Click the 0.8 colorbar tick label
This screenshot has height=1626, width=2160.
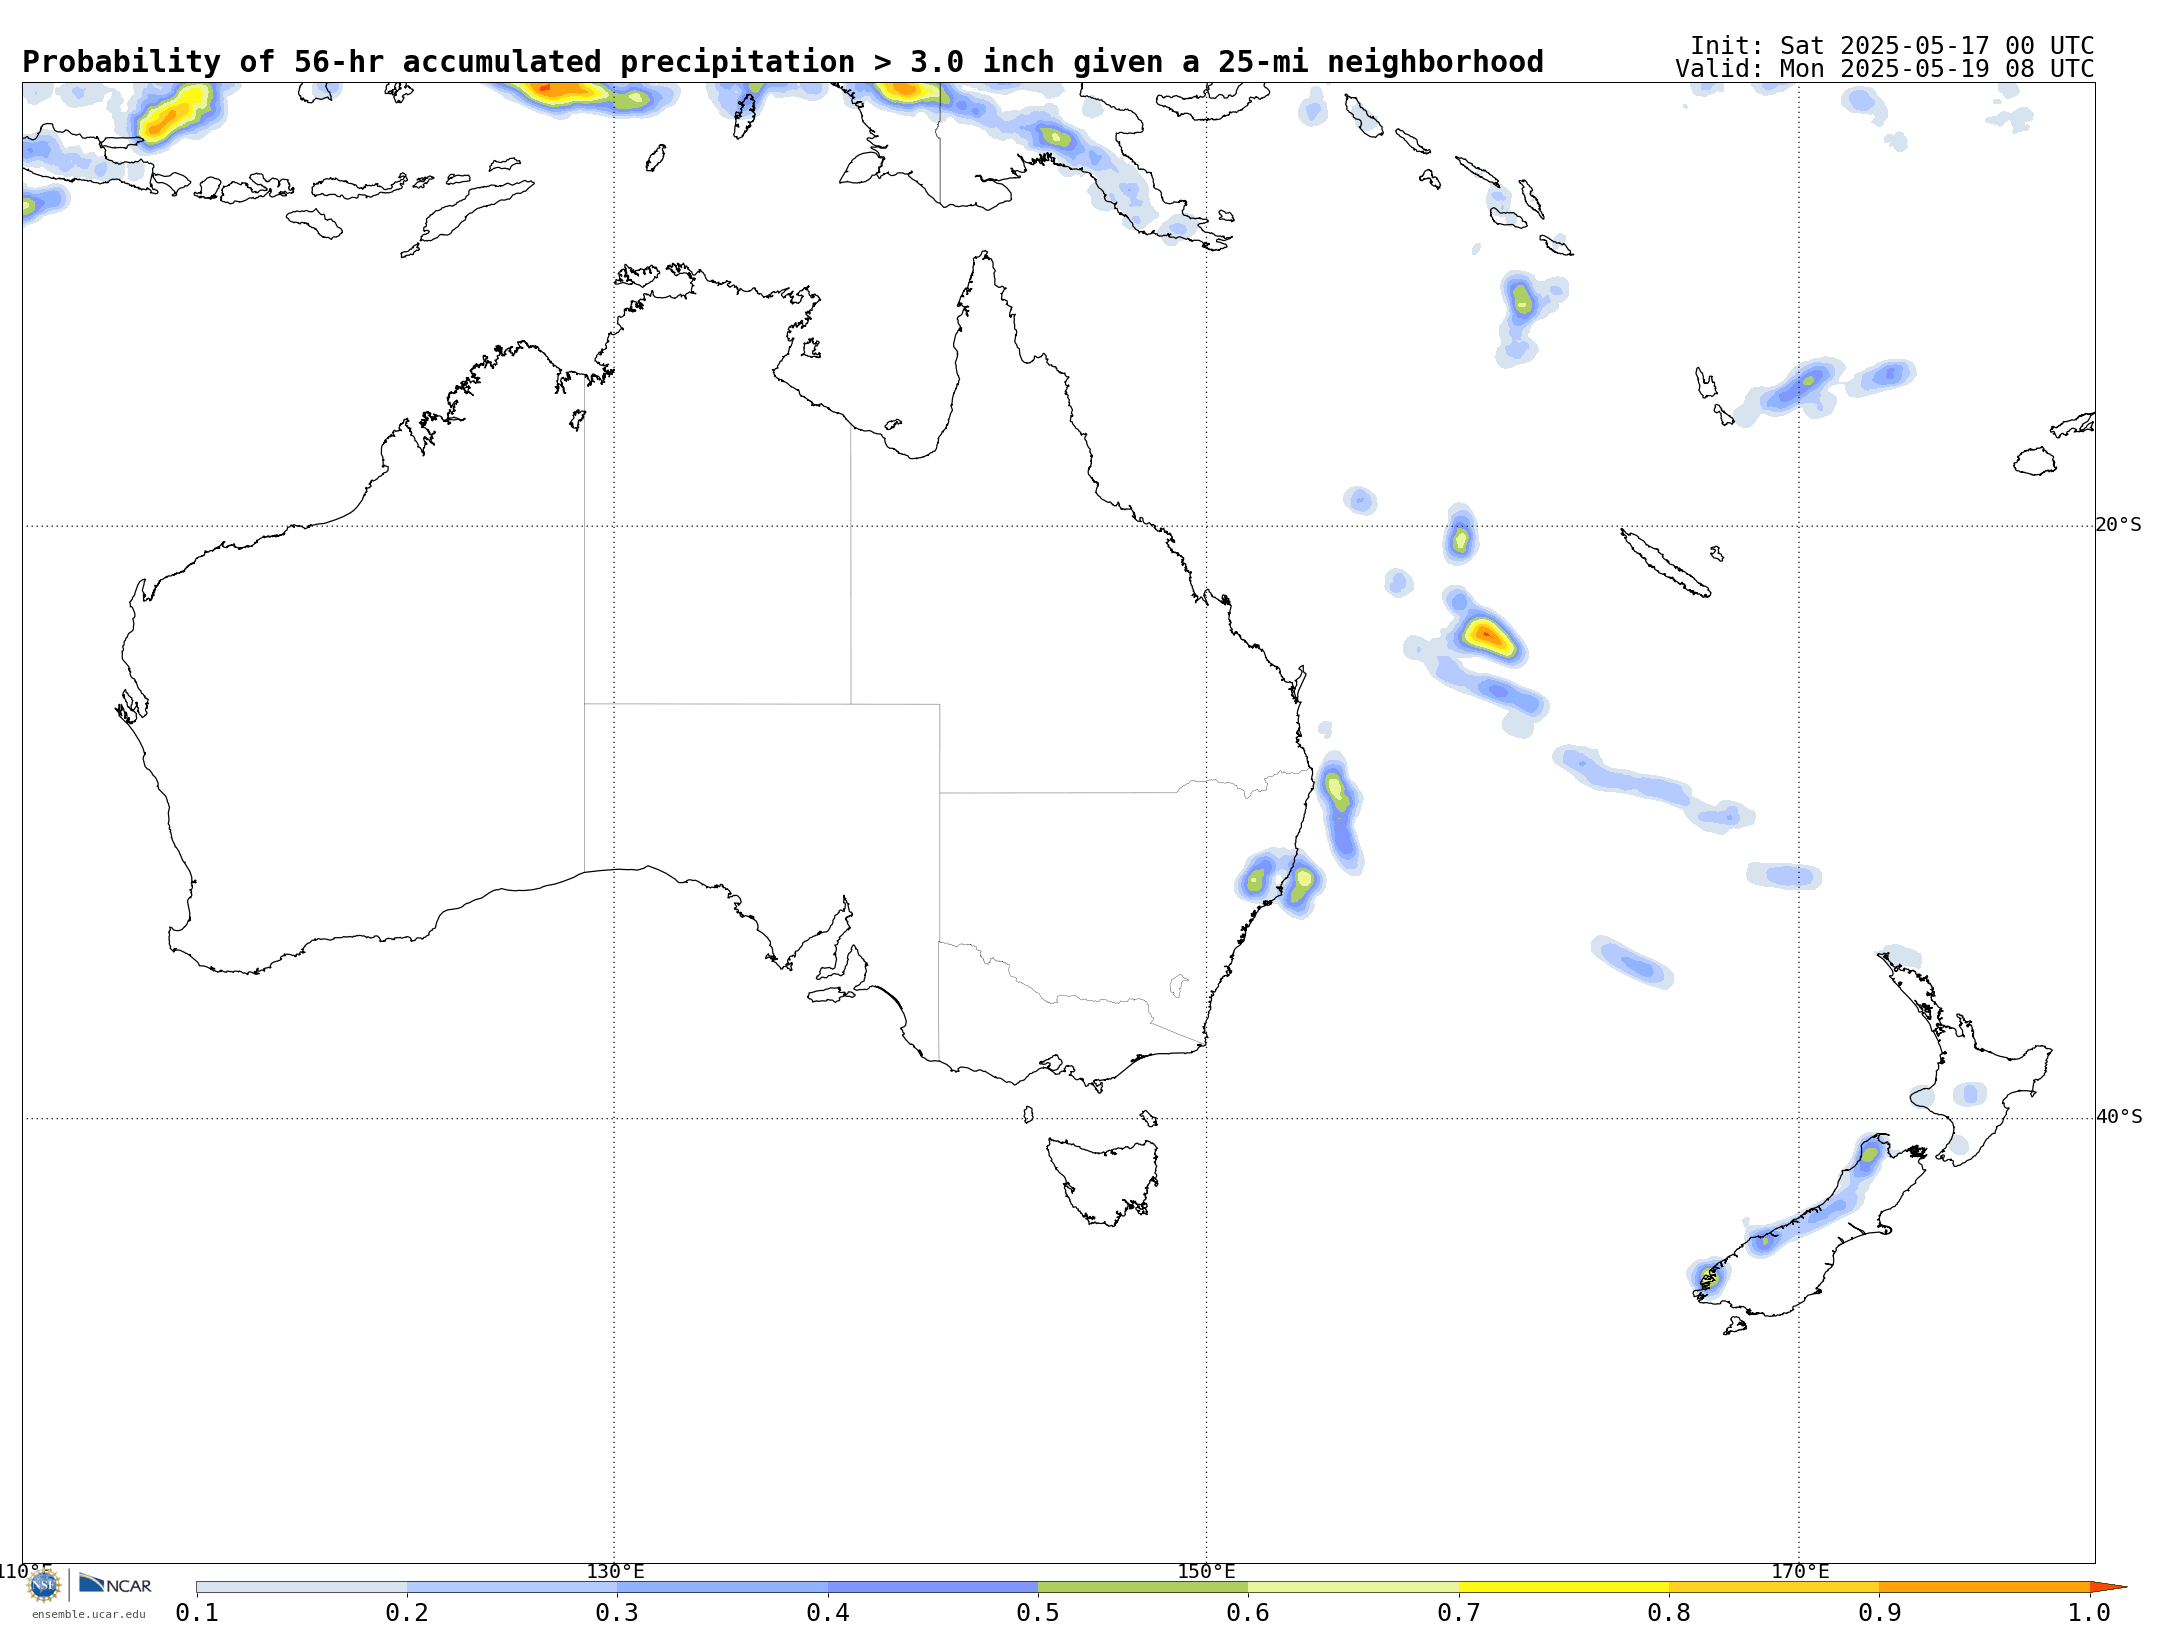[x=1669, y=1612]
